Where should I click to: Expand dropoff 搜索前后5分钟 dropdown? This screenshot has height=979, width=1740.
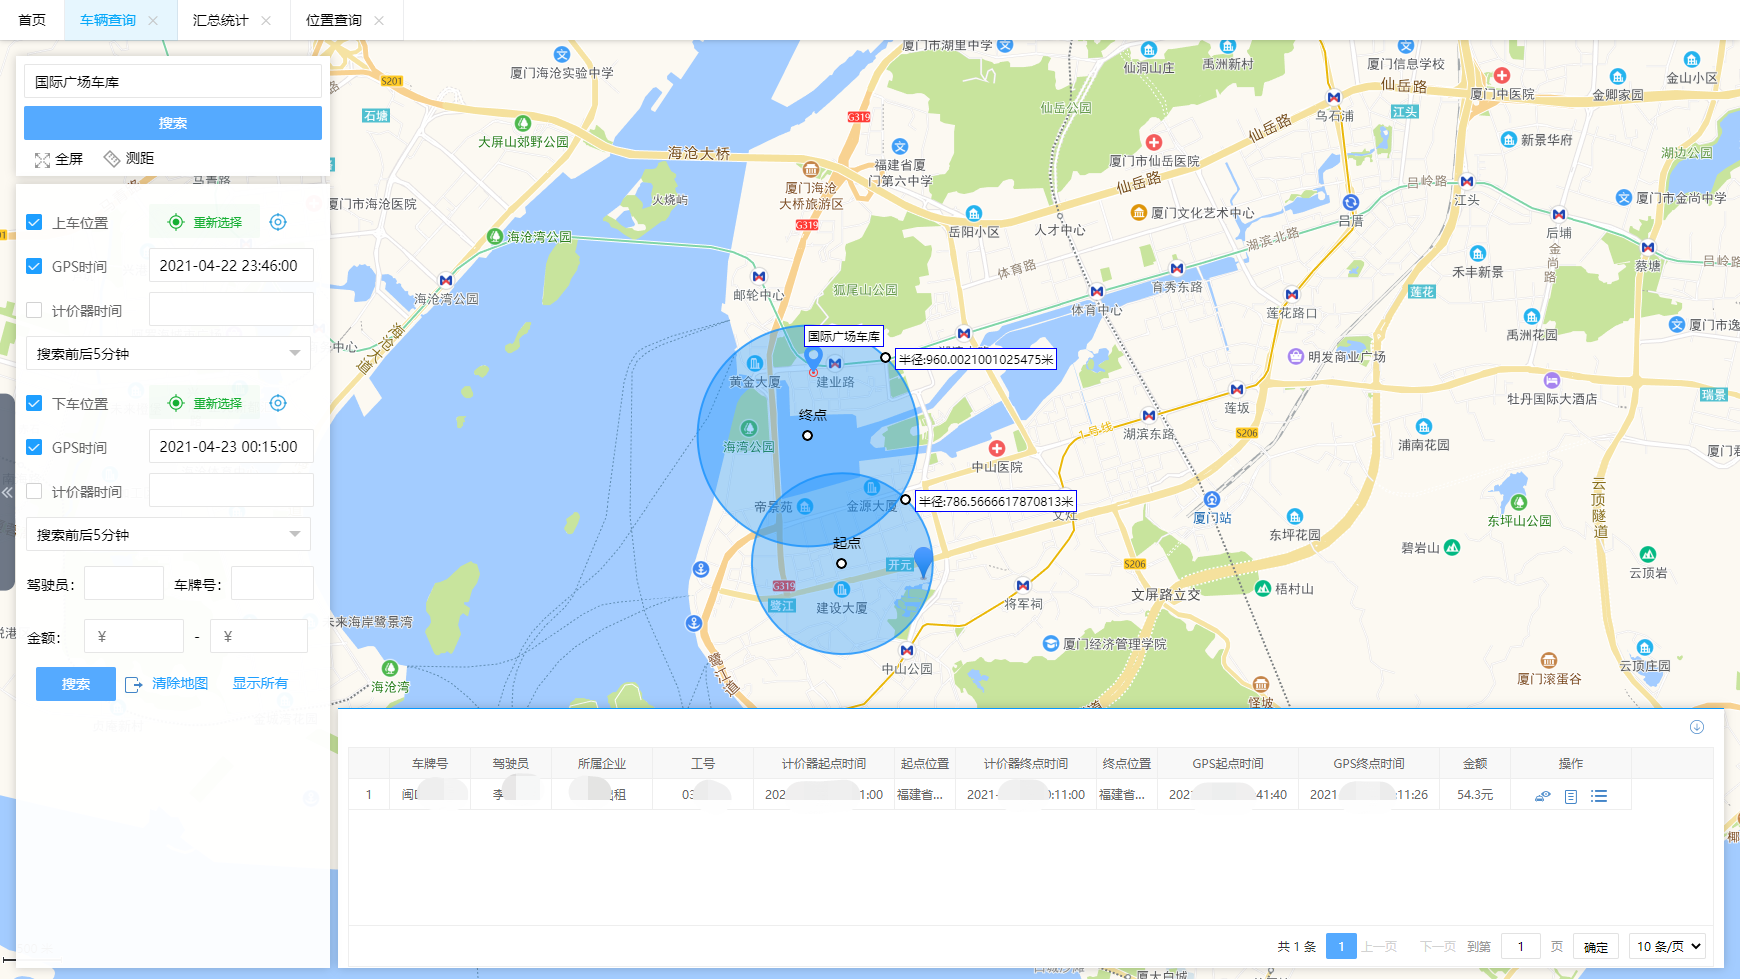coord(168,534)
